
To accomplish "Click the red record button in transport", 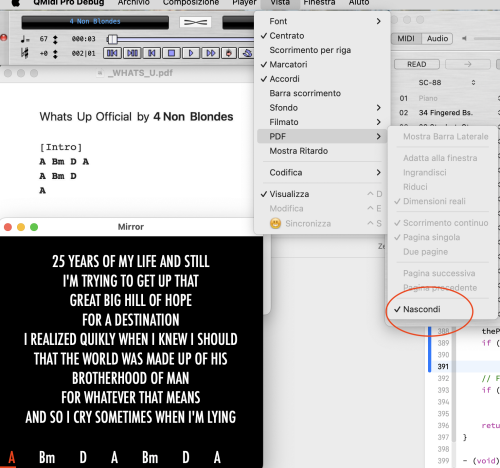I will [x=229, y=53].
